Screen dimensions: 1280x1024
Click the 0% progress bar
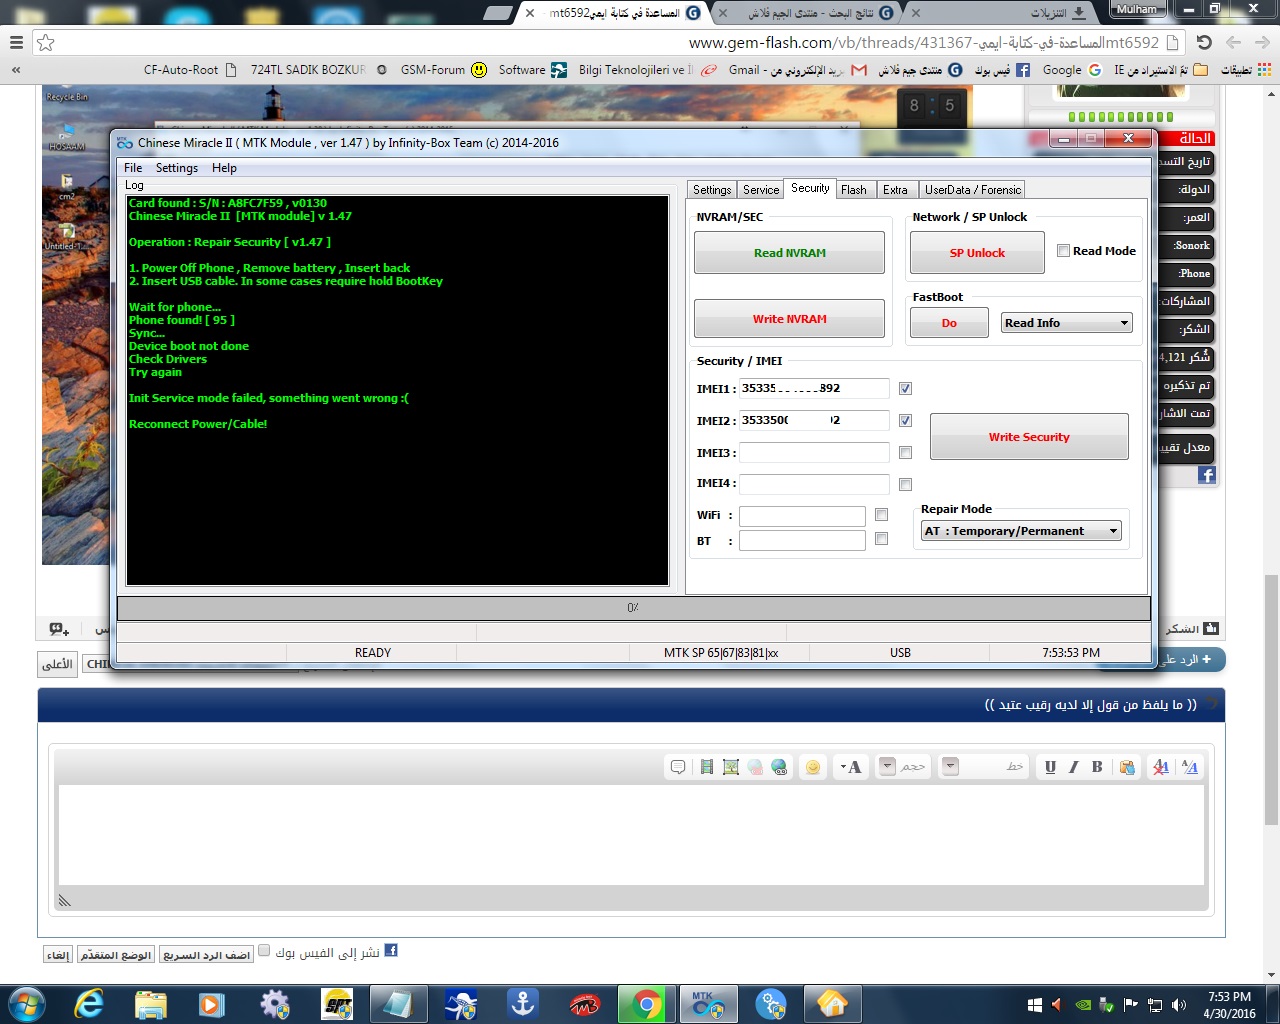coord(633,608)
